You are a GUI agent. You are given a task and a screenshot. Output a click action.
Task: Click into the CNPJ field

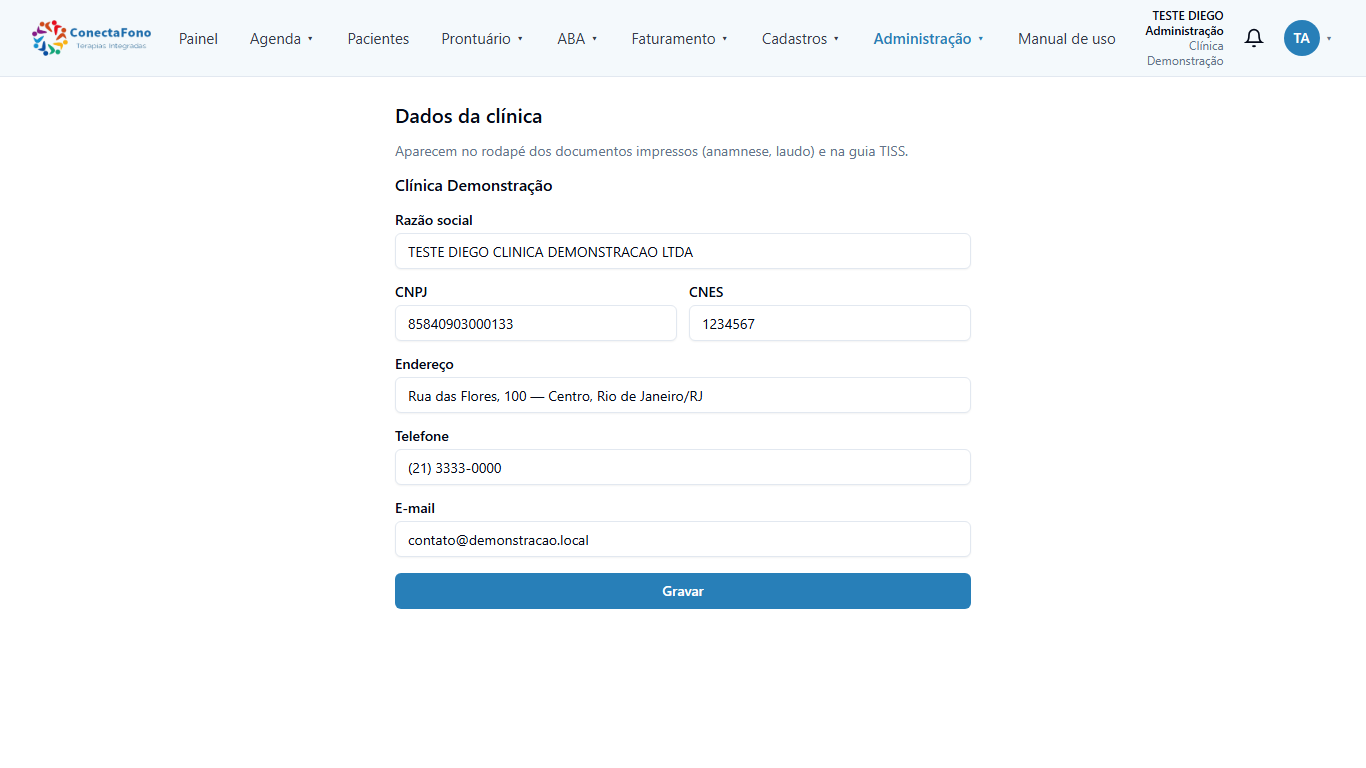[x=536, y=323]
